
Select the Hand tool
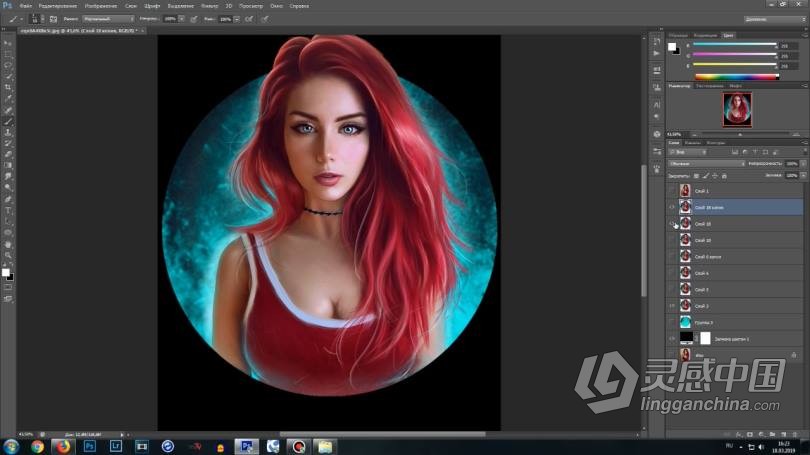pos(8,244)
